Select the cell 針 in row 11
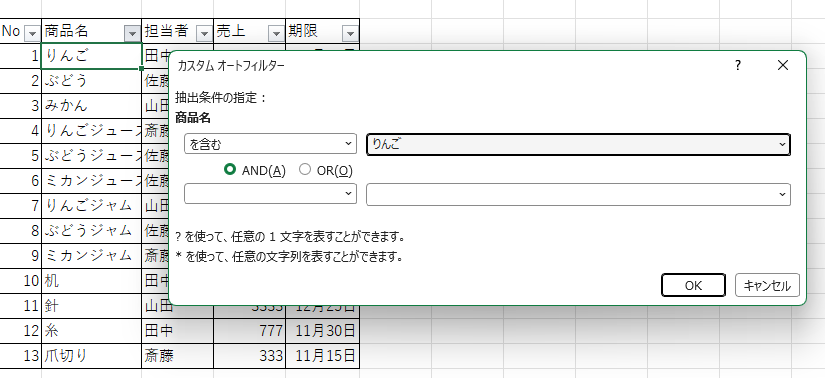825x378 pixels. (x=91, y=306)
